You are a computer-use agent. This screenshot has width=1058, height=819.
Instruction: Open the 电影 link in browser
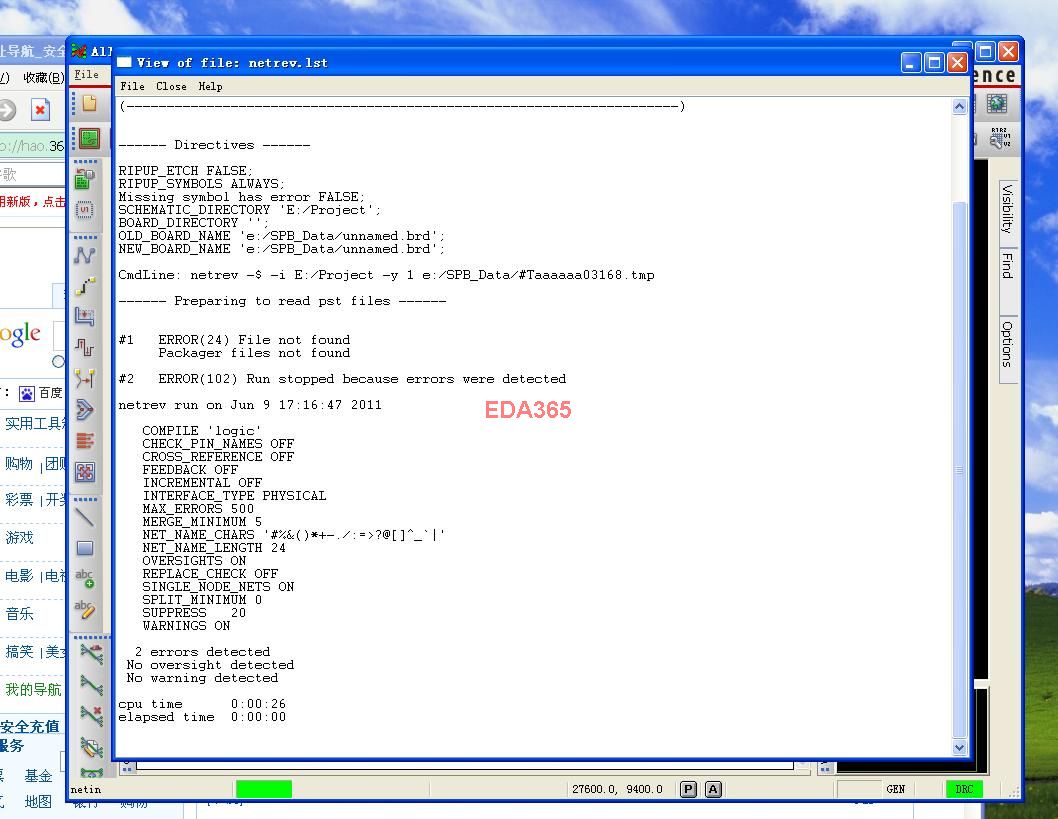coord(19,576)
